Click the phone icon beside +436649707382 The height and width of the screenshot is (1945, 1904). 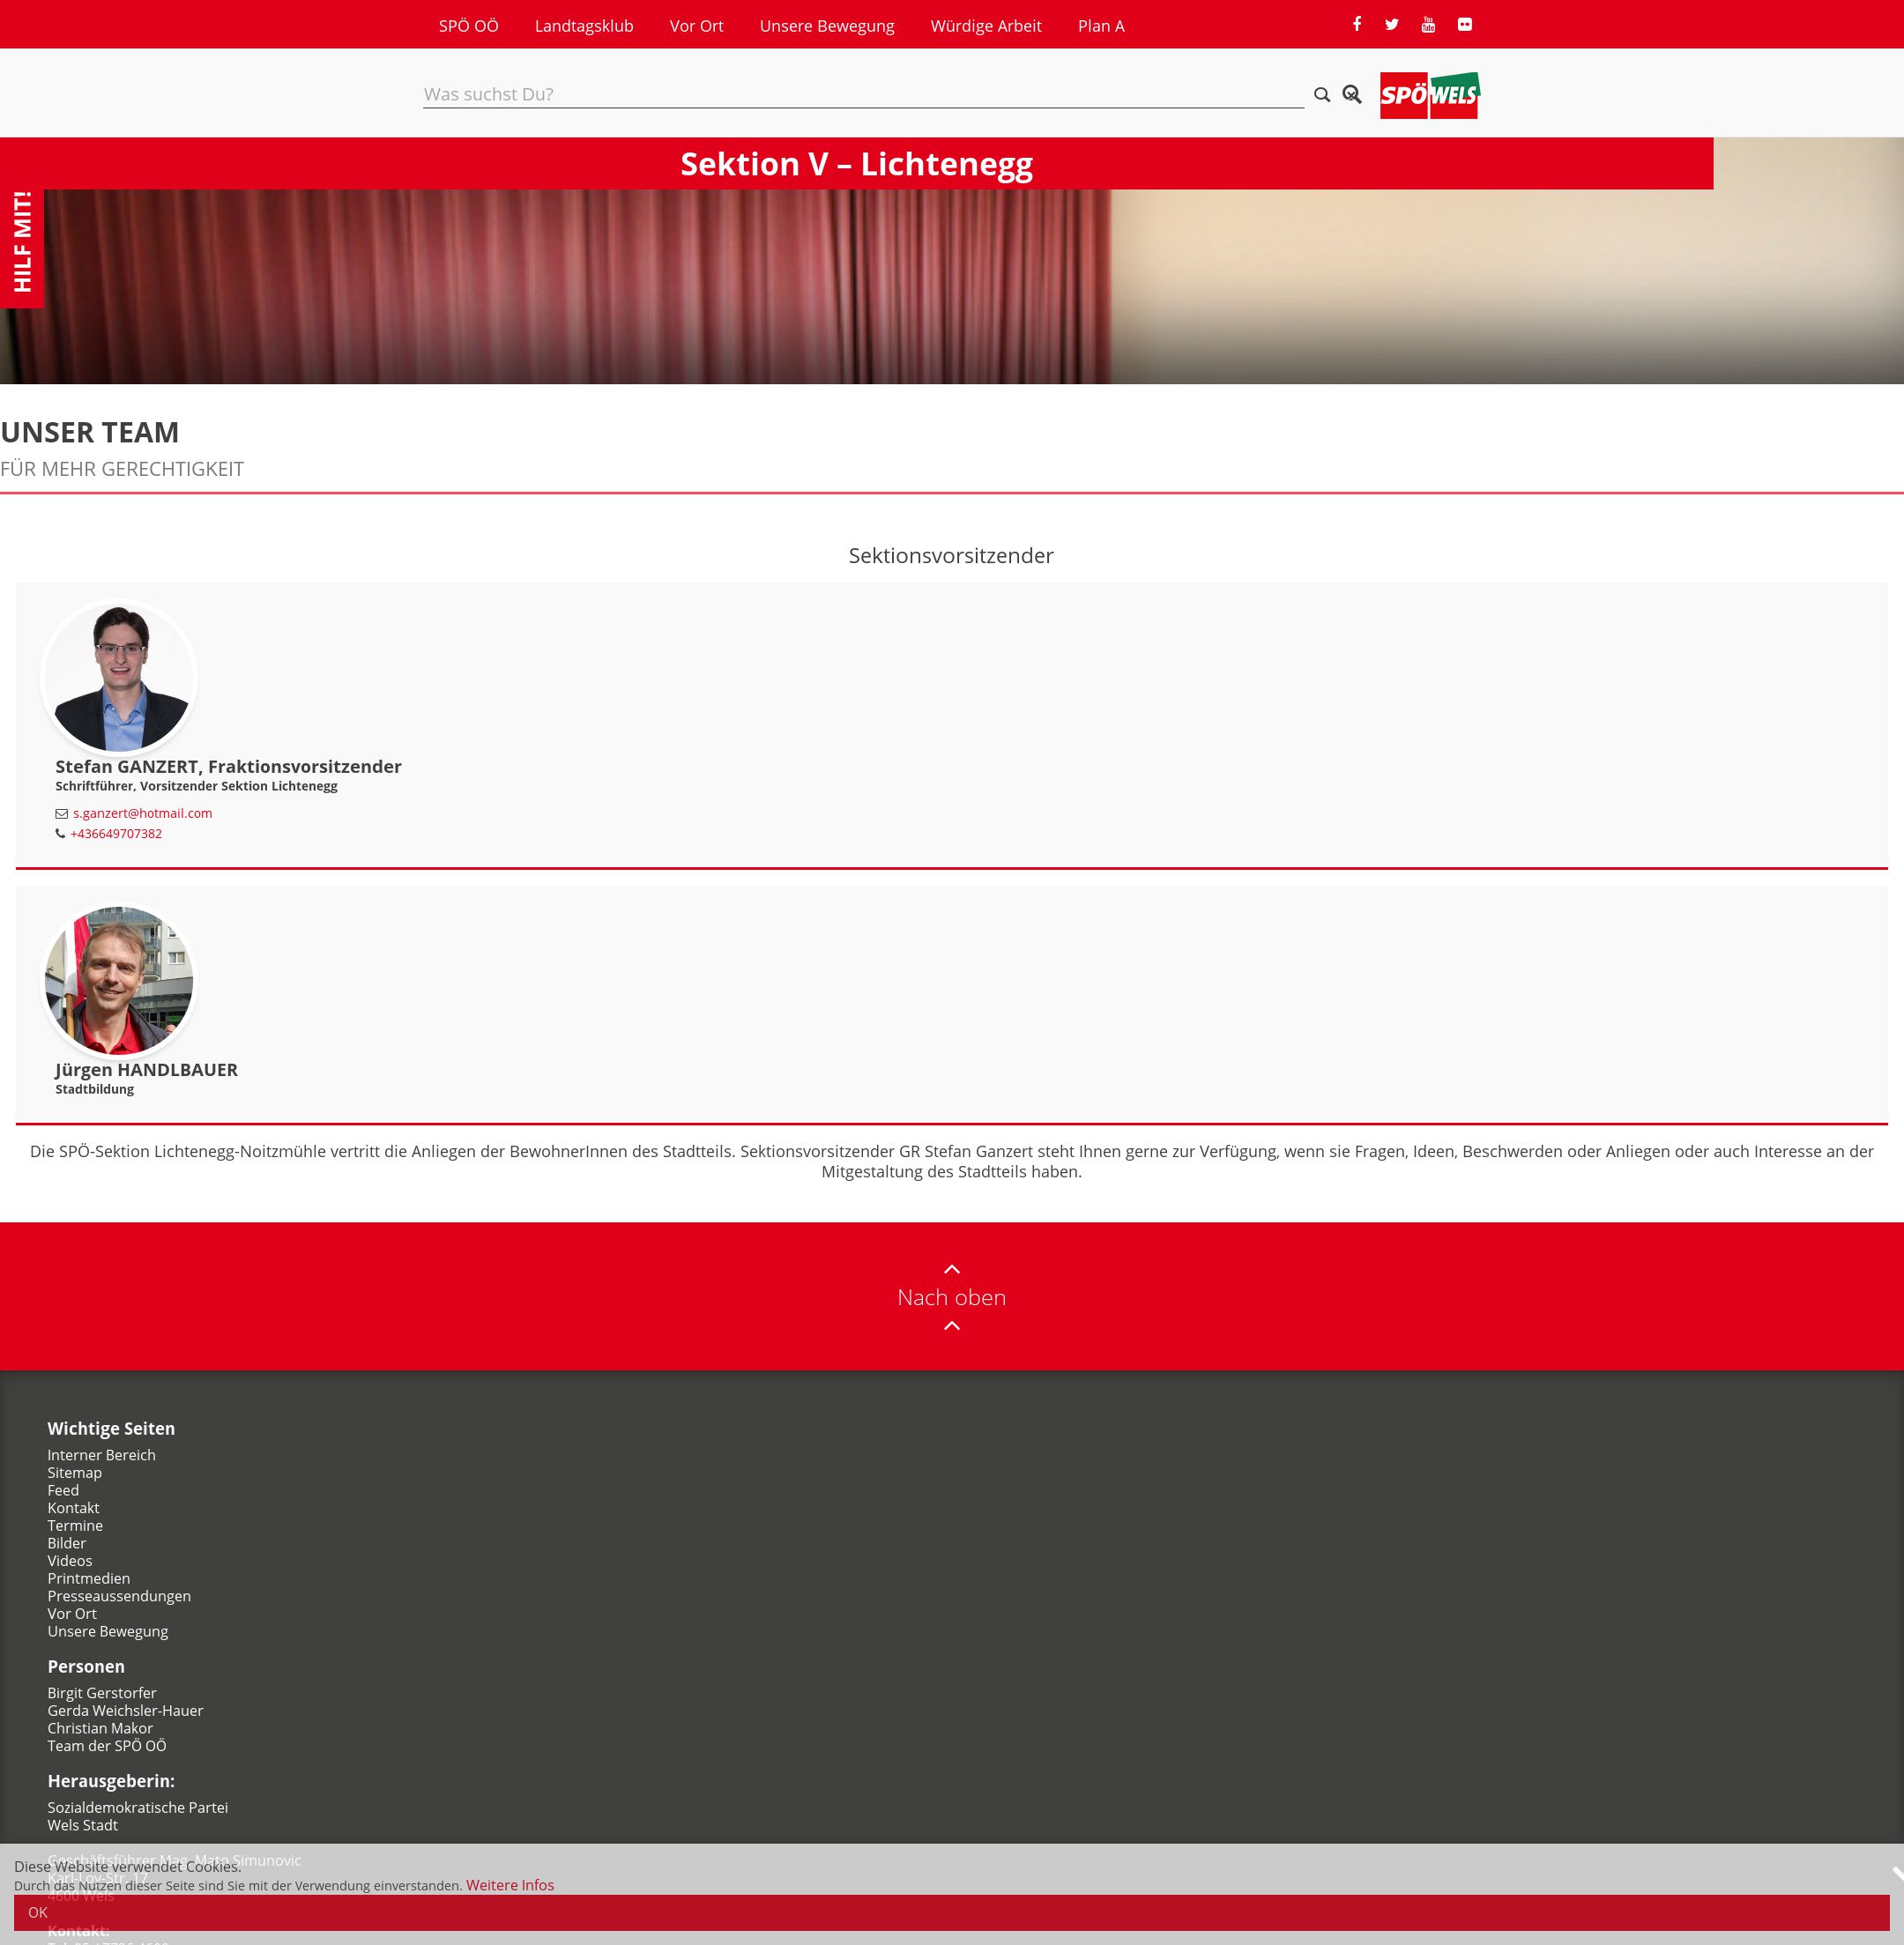[x=60, y=833]
